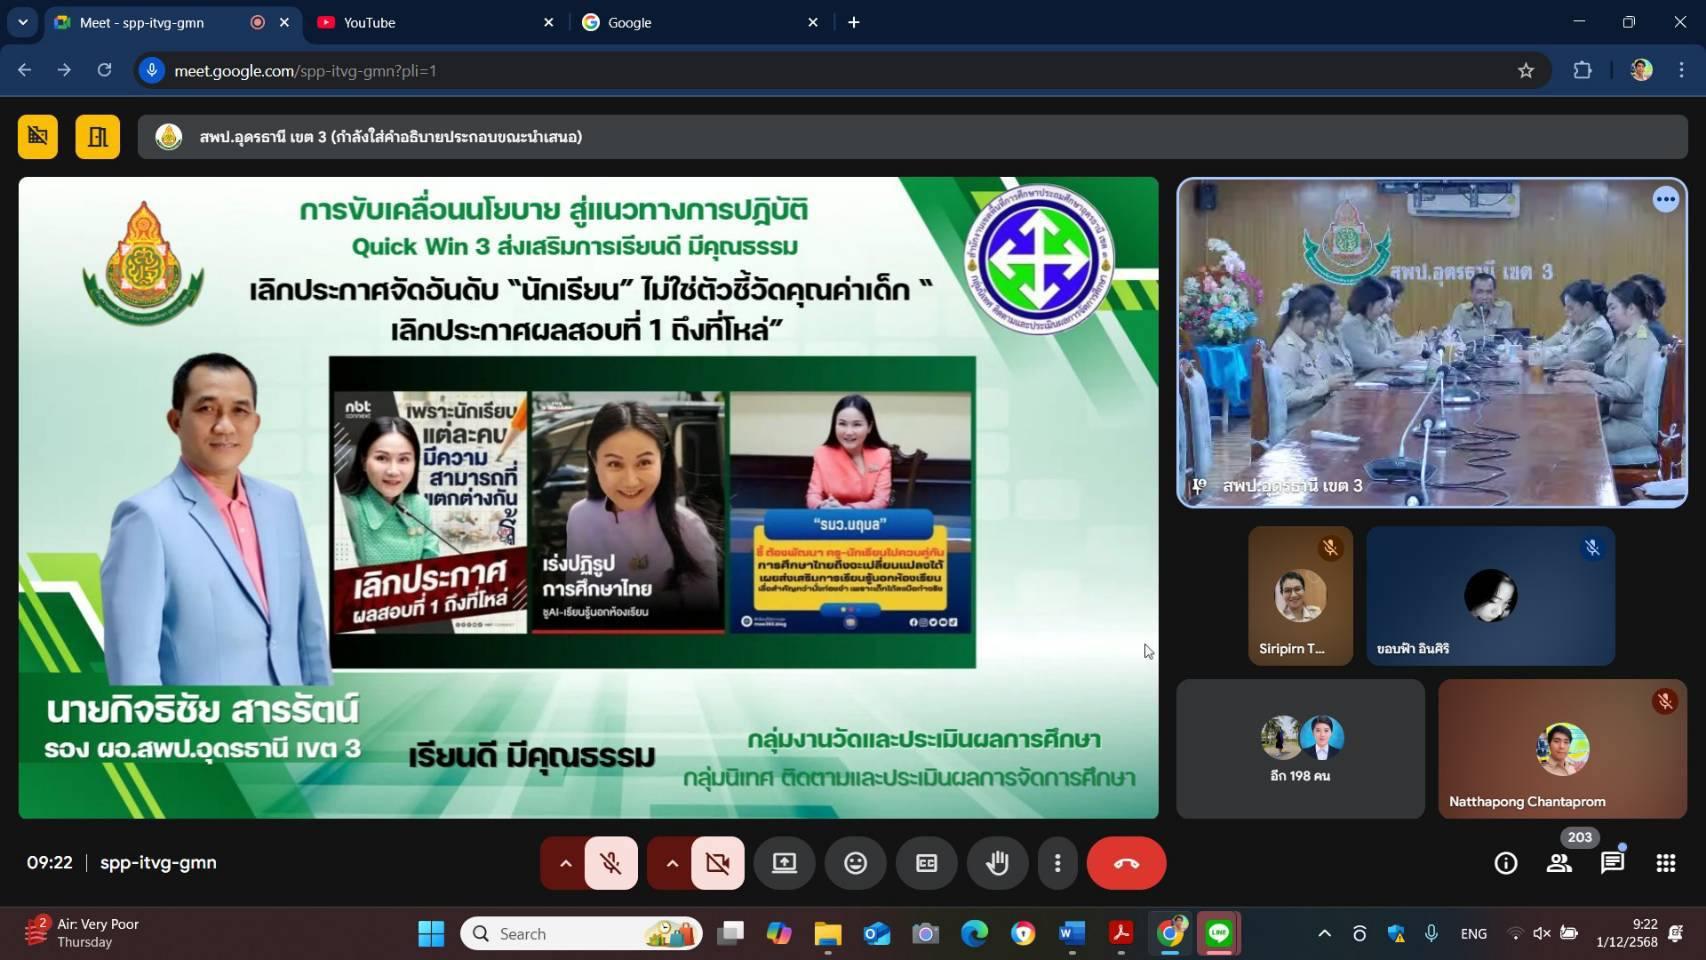Viewport: 1706px width, 960px height.
Task: Toggle closed captions
Action: (x=926, y=863)
